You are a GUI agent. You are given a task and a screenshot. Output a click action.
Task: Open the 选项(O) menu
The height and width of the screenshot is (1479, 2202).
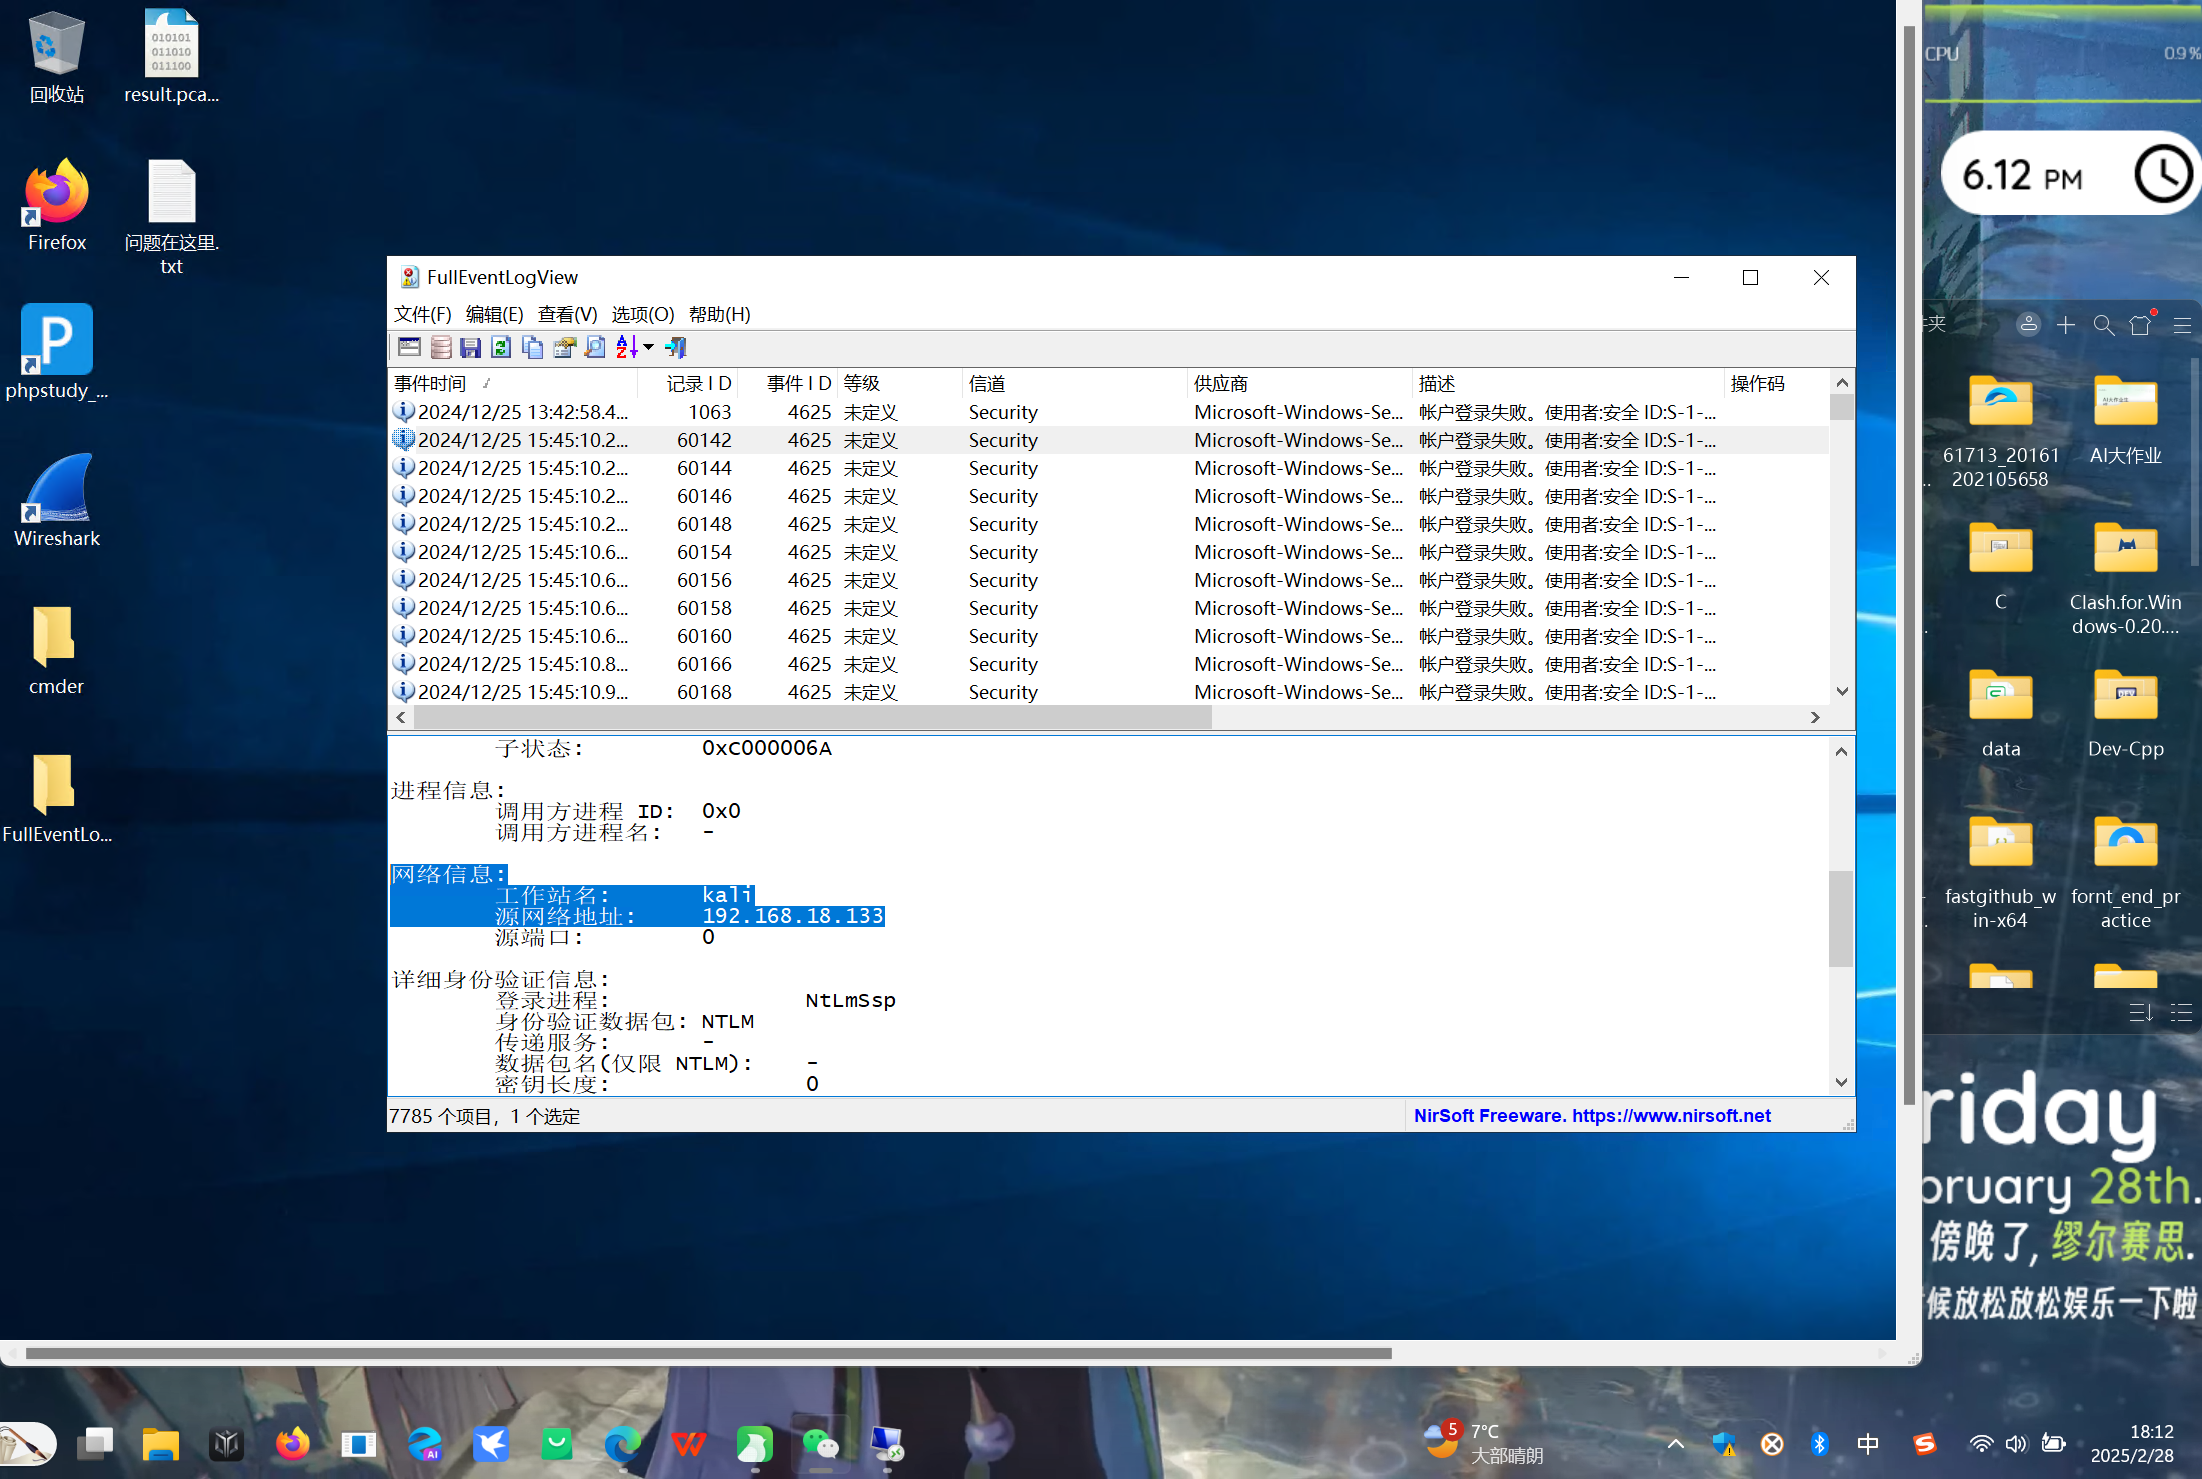642,314
